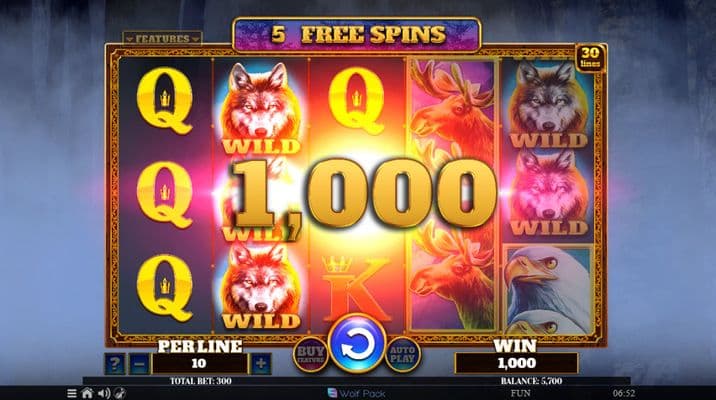Viewport: 716px width, 400px height.
Task: Start Auto Play
Action: click(x=403, y=355)
